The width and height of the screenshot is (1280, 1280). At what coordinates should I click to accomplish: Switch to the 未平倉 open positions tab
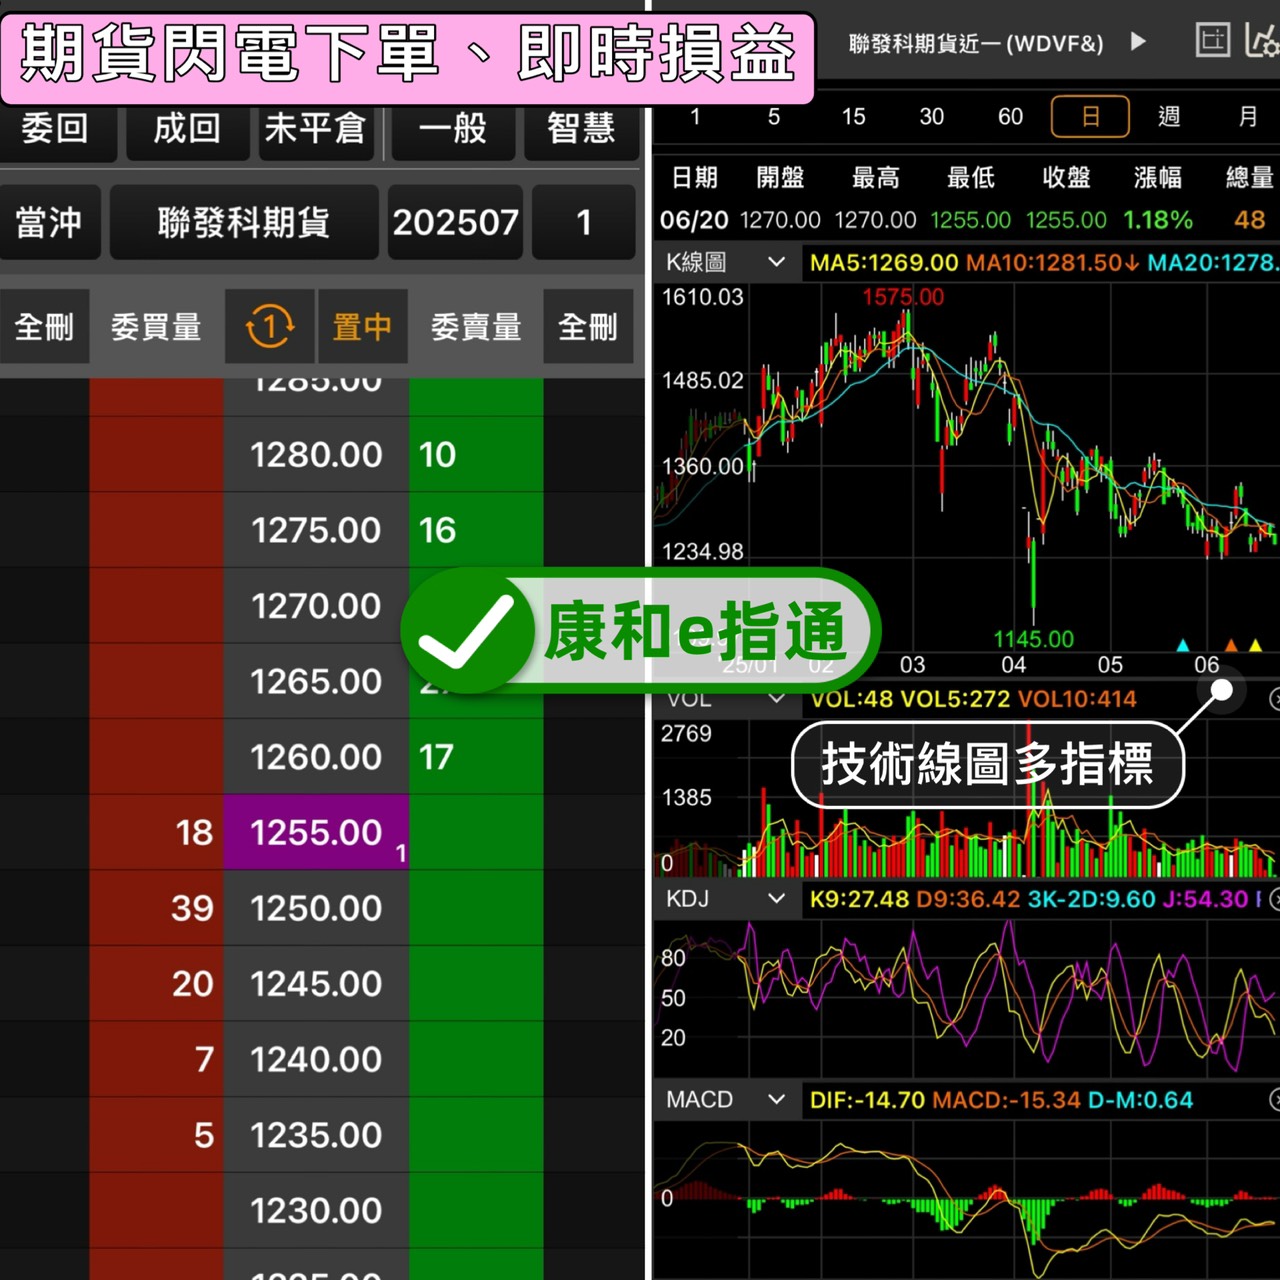click(x=316, y=130)
